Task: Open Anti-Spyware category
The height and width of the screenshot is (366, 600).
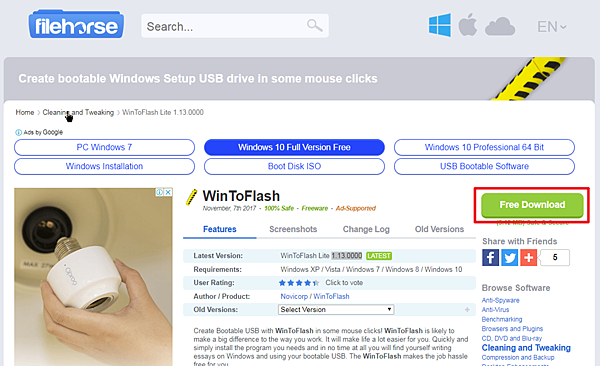Action: click(x=501, y=300)
